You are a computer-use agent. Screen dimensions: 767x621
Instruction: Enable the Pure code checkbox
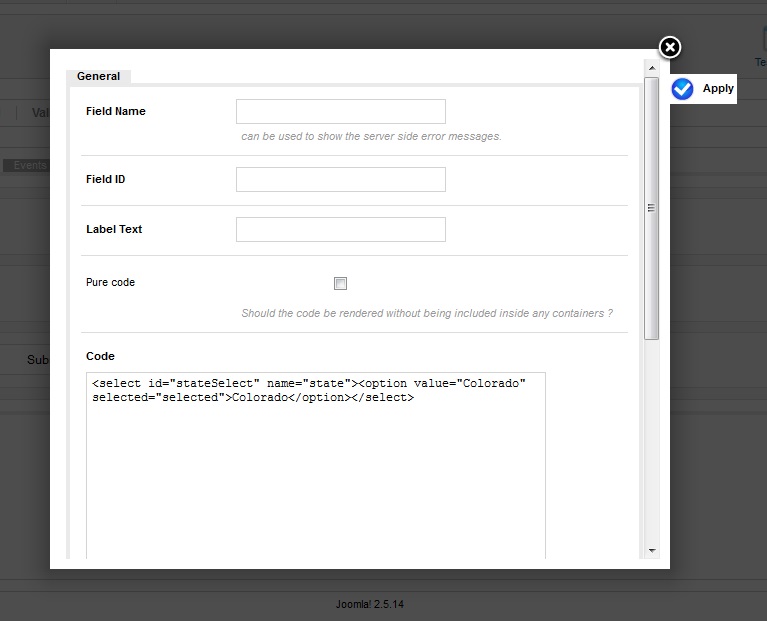(x=340, y=283)
